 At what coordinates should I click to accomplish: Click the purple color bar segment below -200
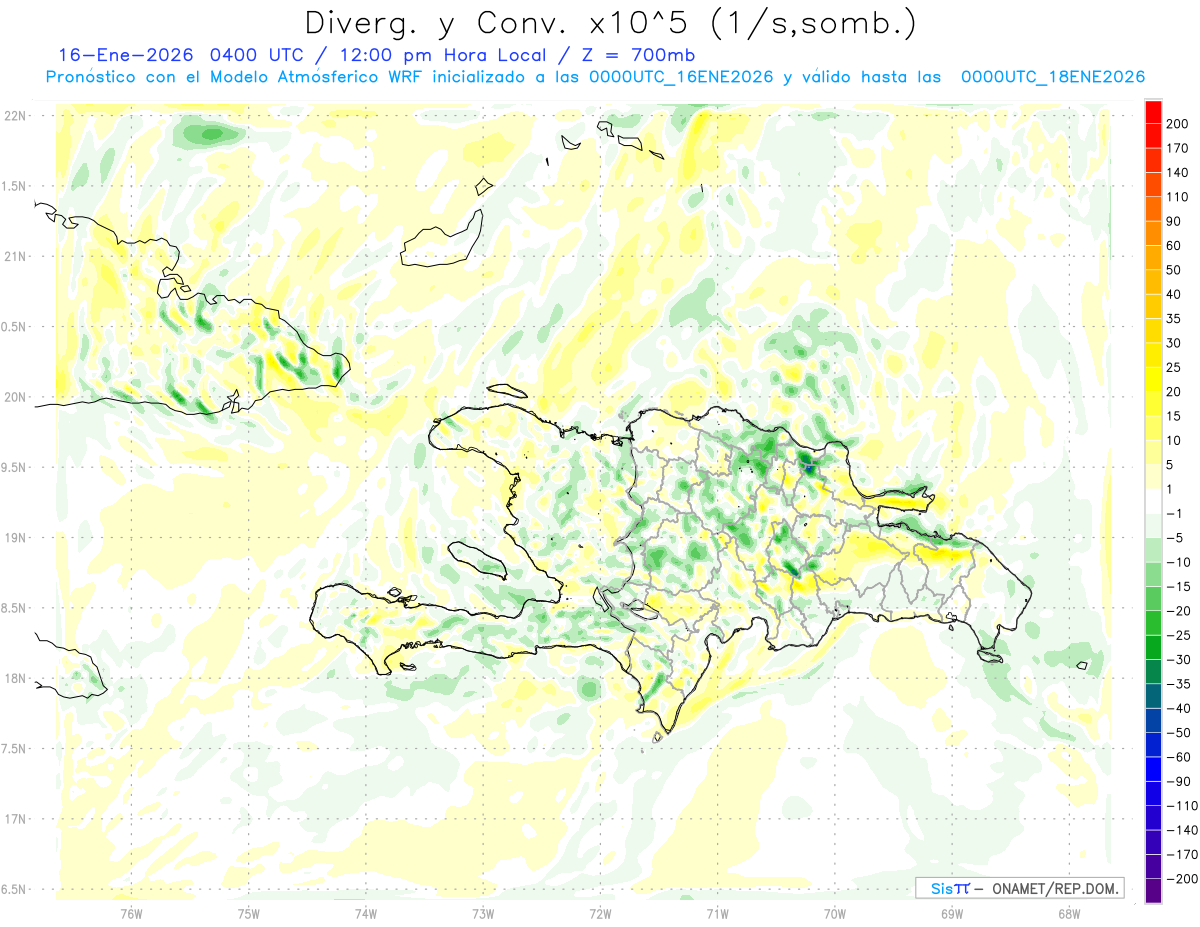tap(1153, 891)
